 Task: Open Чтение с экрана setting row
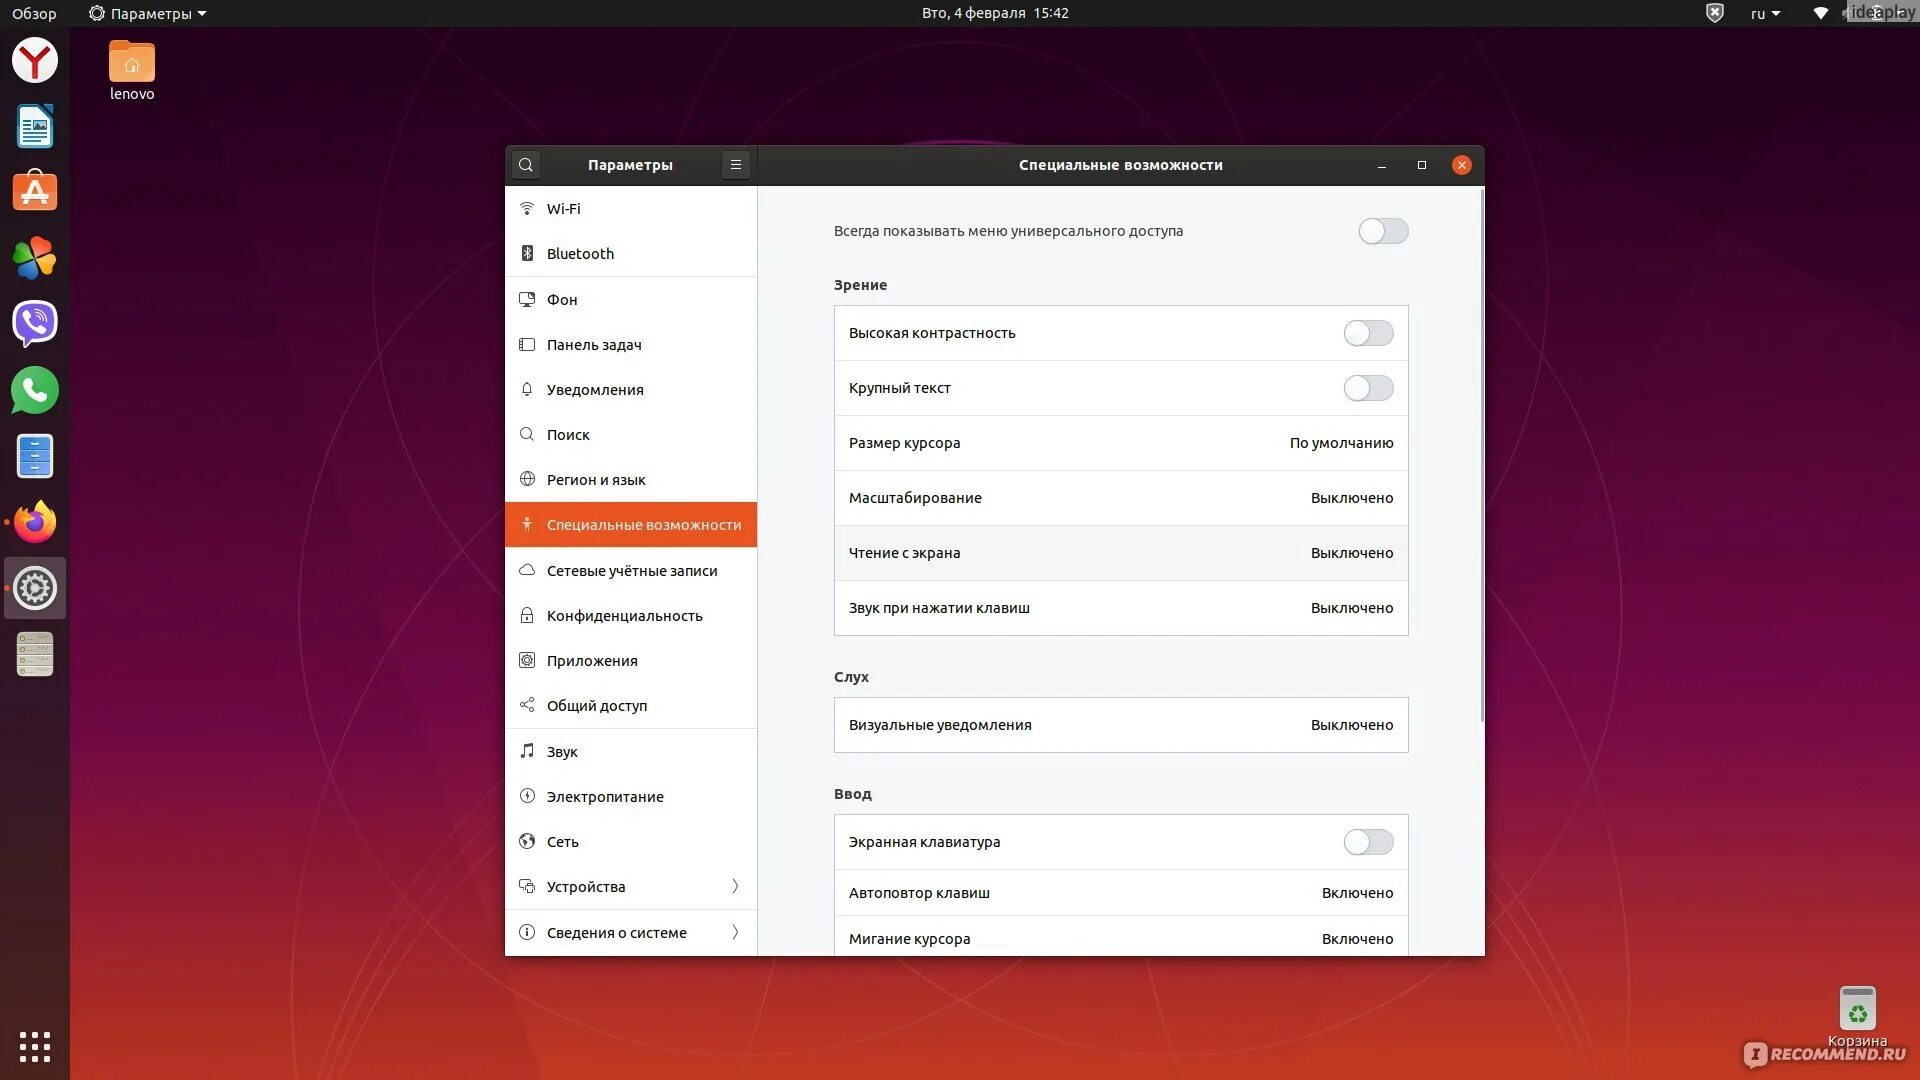pyautogui.click(x=1120, y=553)
